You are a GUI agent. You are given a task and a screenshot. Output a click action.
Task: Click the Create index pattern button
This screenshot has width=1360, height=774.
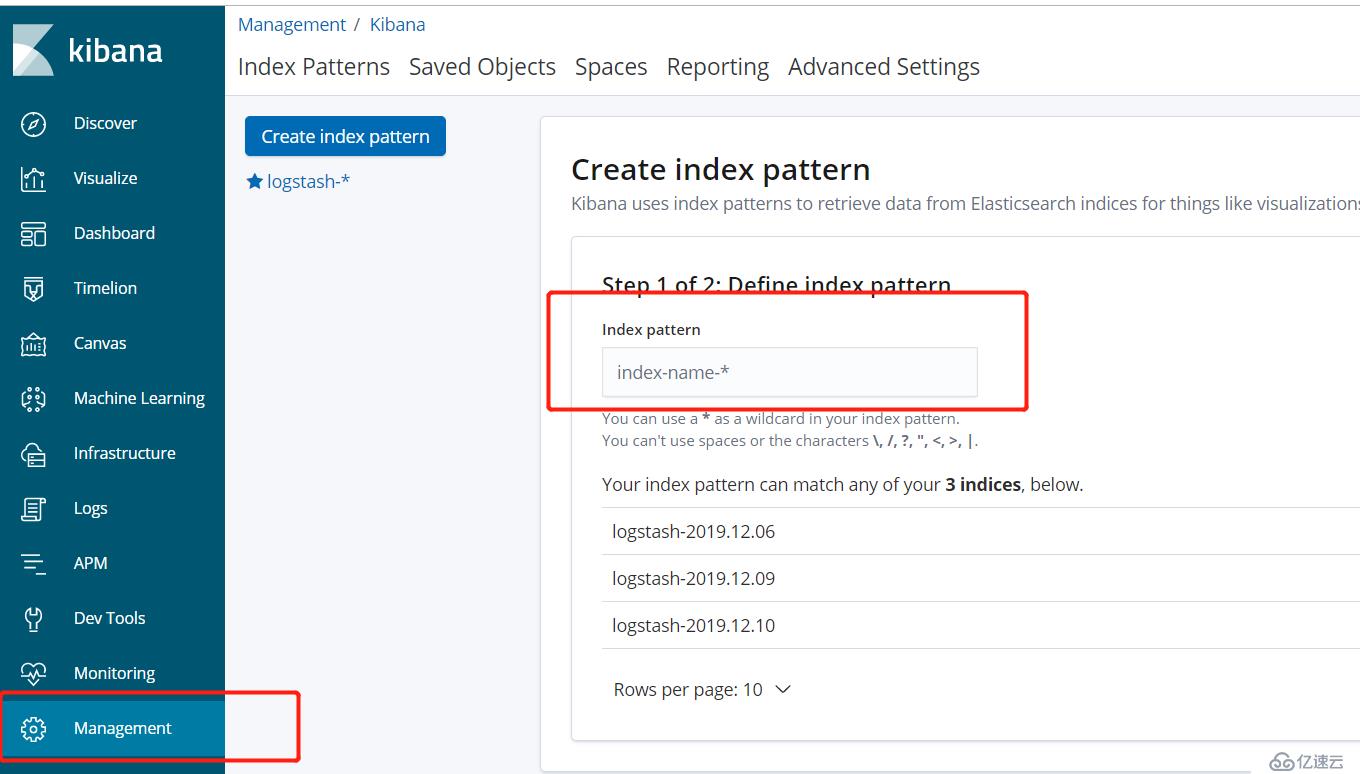(x=345, y=136)
